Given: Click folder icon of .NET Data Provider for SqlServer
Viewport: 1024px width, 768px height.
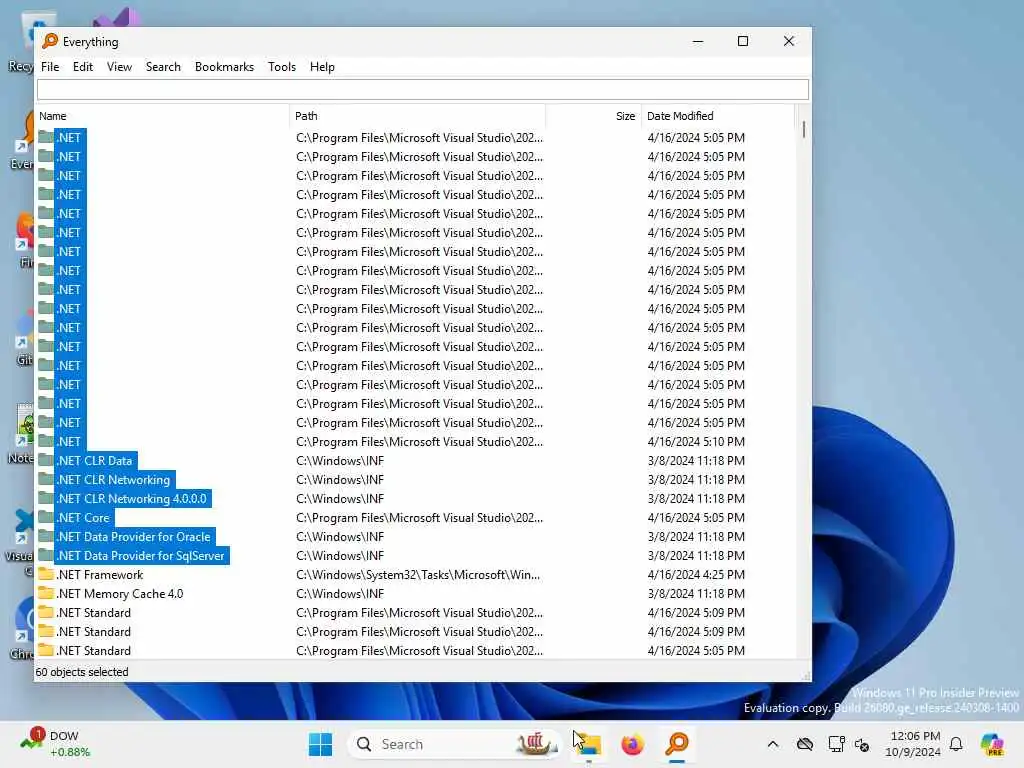Looking at the screenshot, I should pos(46,555).
